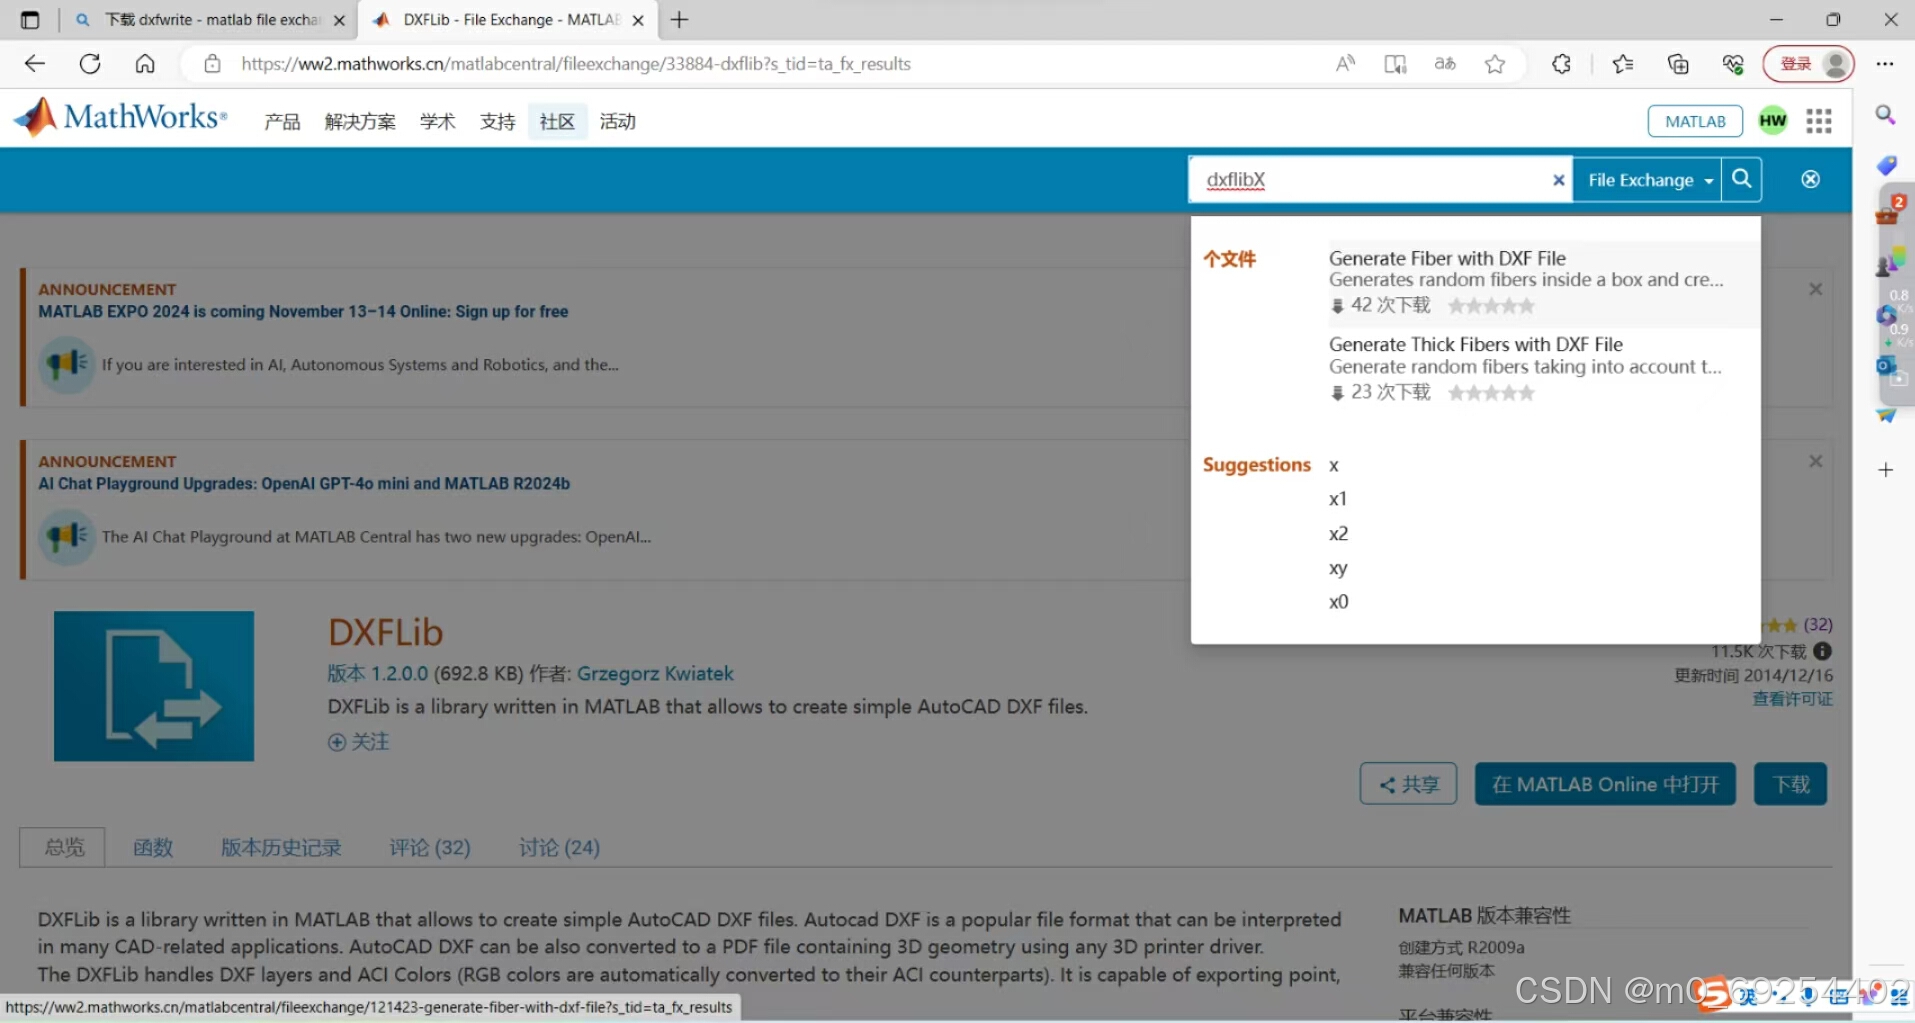Dismiss the AI Chat Playground announcement

1816,461
